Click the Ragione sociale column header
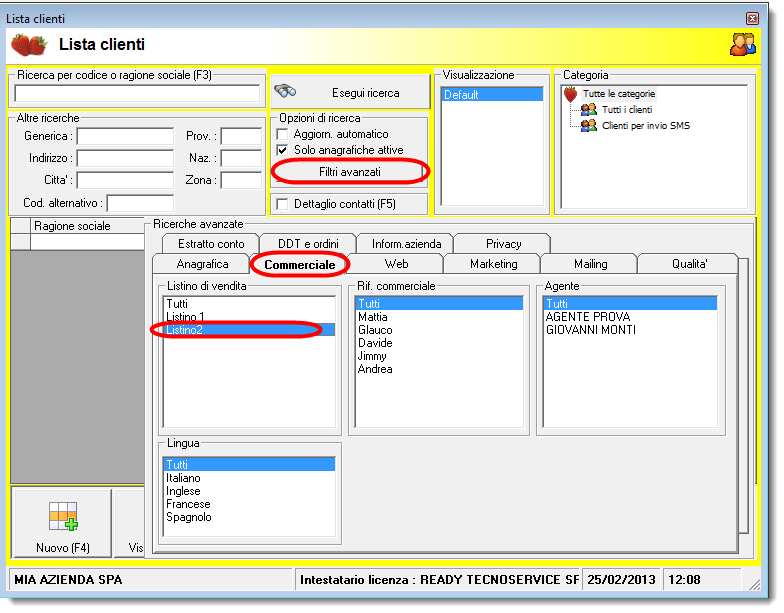 pos(88,226)
